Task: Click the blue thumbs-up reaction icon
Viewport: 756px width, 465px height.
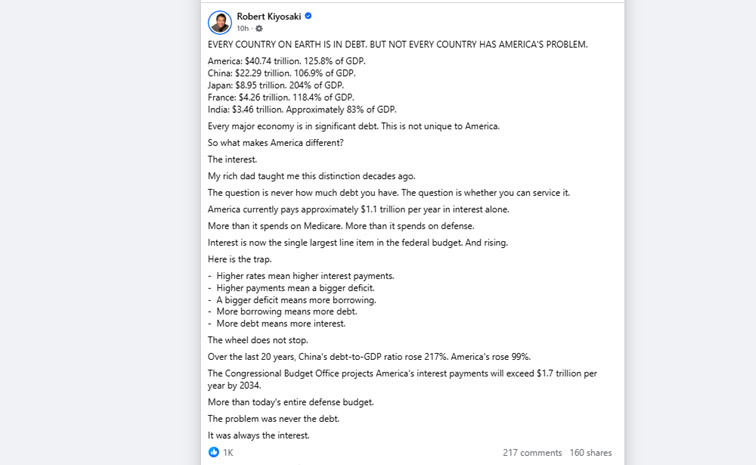Action: tap(214, 452)
